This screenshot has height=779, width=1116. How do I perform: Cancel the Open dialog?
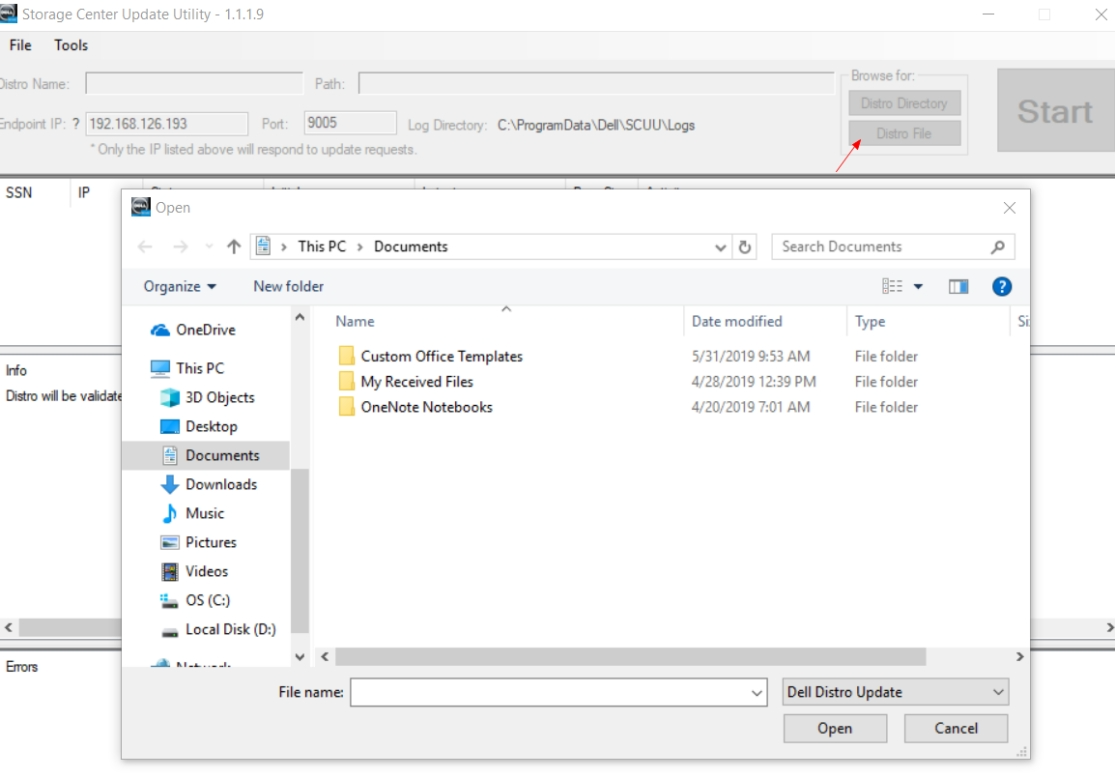click(956, 728)
